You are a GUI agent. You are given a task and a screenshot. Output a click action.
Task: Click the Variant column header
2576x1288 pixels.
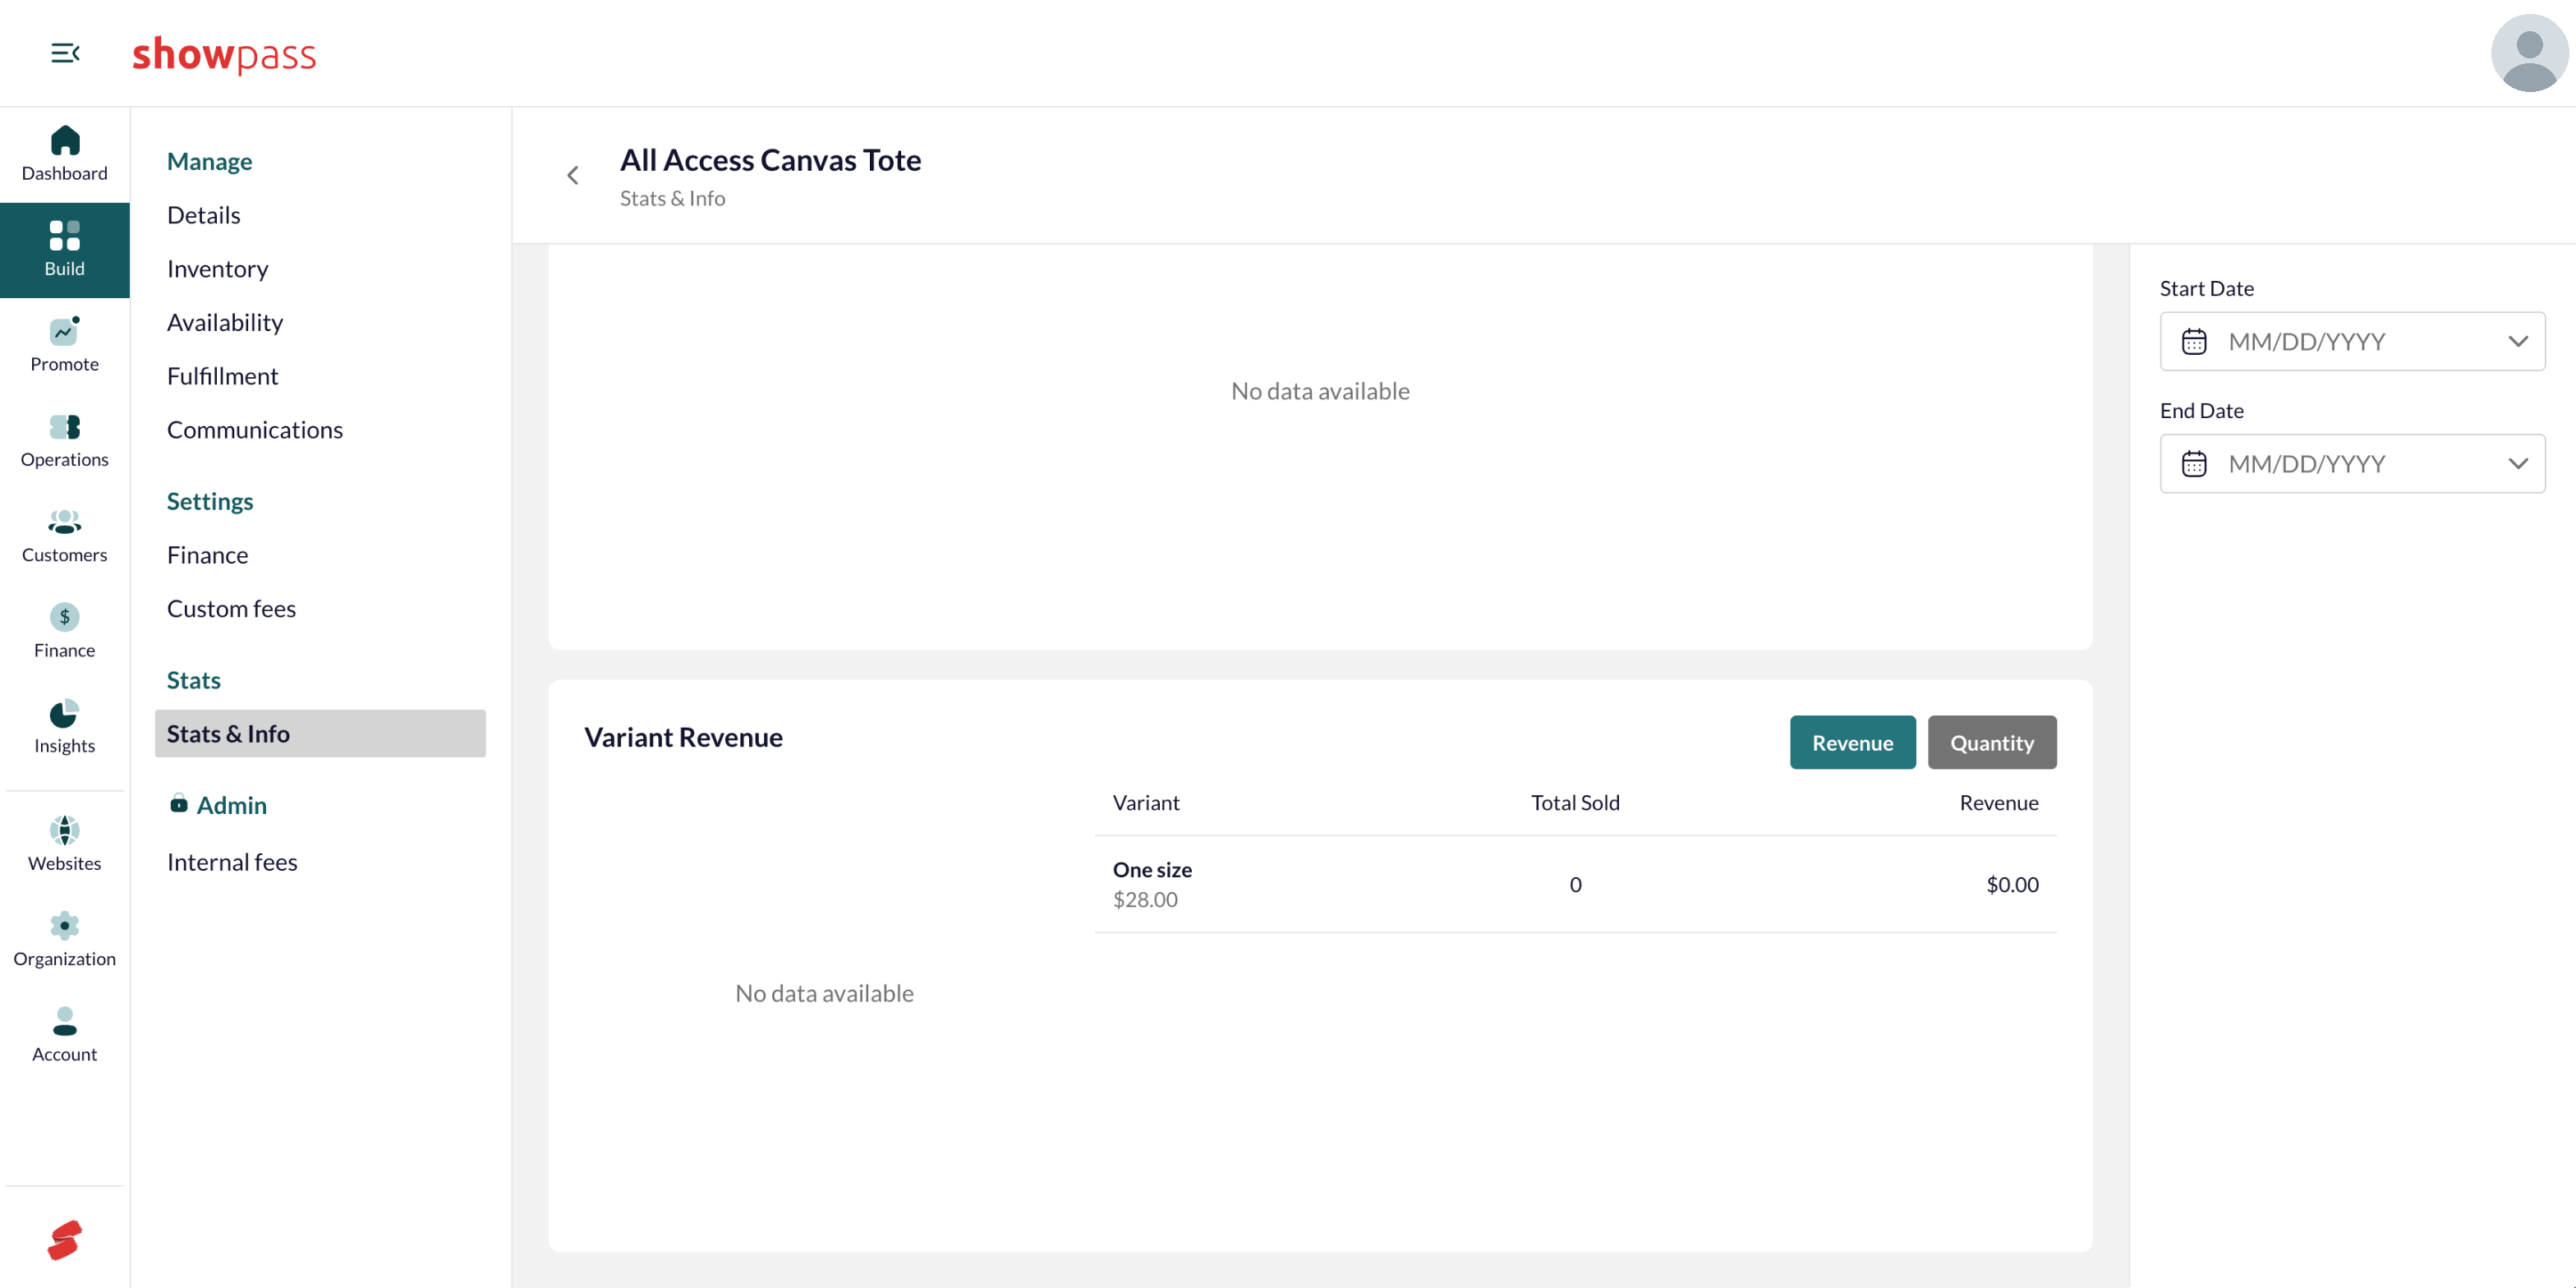click(x=1146, y=803)
